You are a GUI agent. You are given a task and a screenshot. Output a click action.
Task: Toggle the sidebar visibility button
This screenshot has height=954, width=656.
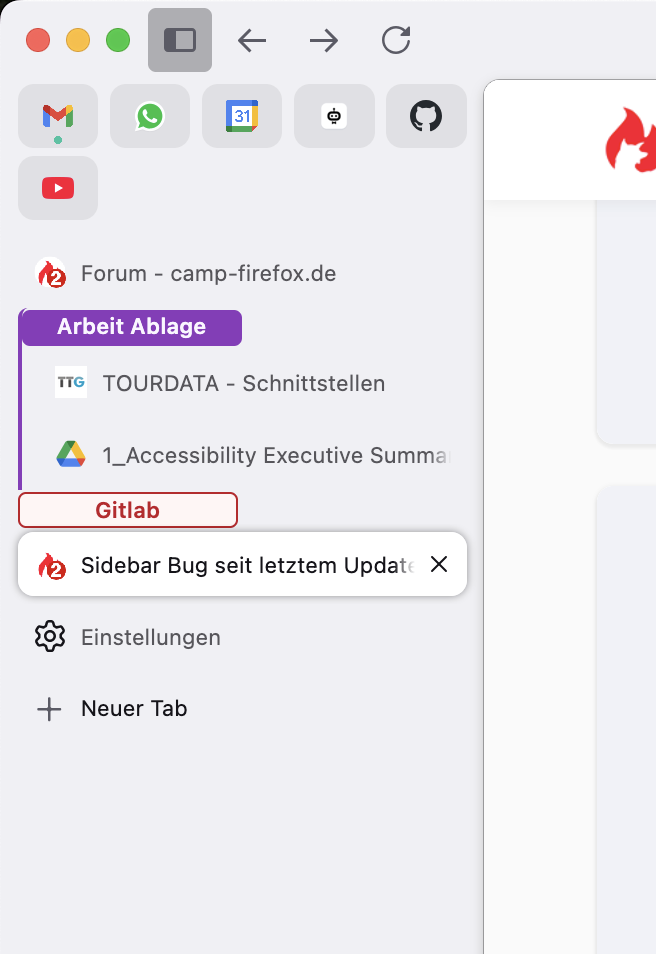pos(180,40)
